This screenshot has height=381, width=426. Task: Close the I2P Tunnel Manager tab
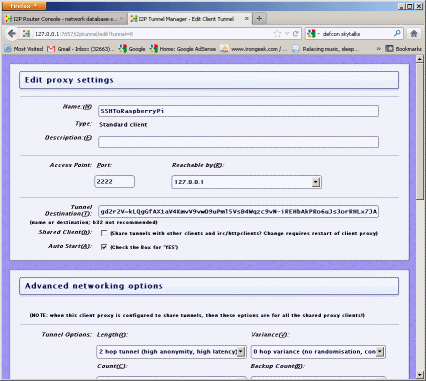pos(247,19)
